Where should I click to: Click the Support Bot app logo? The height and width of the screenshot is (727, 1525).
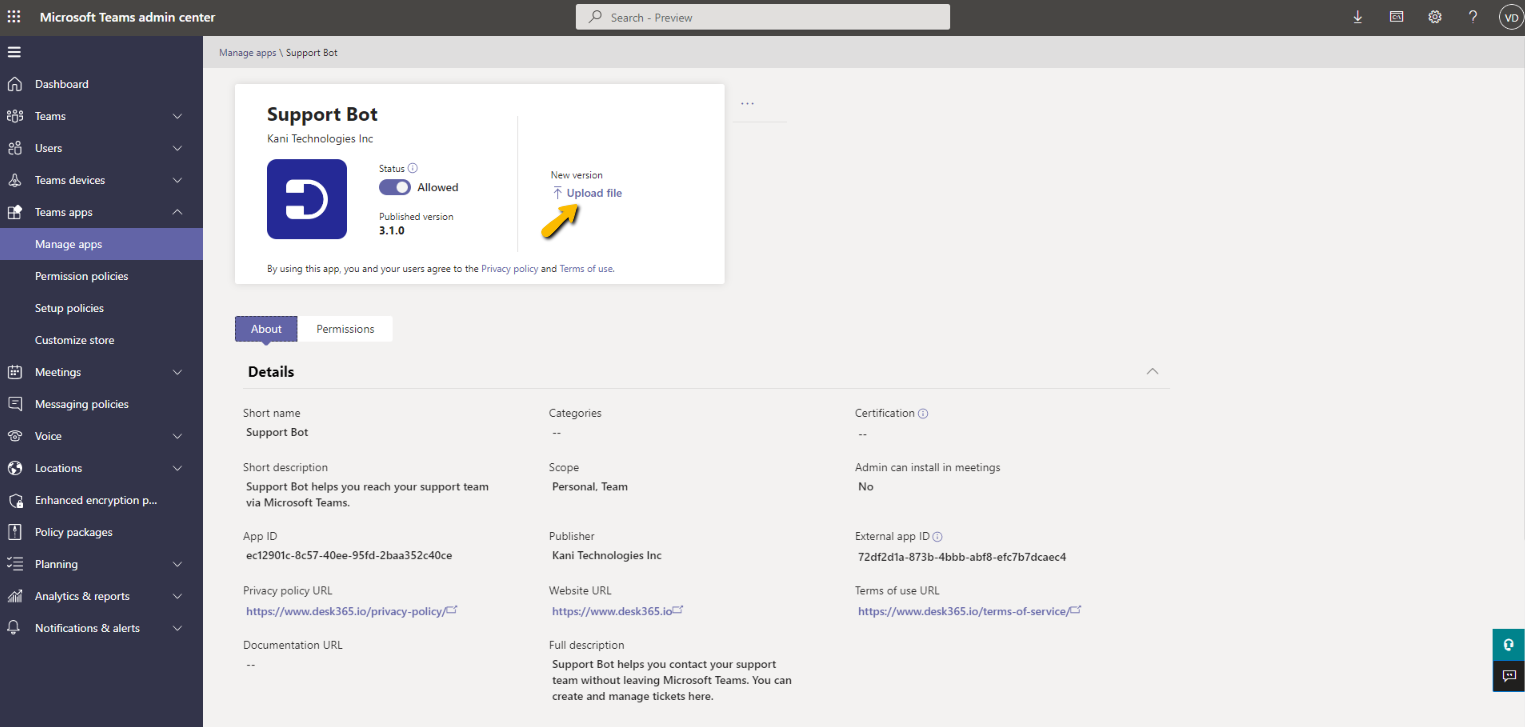point(306,198)
